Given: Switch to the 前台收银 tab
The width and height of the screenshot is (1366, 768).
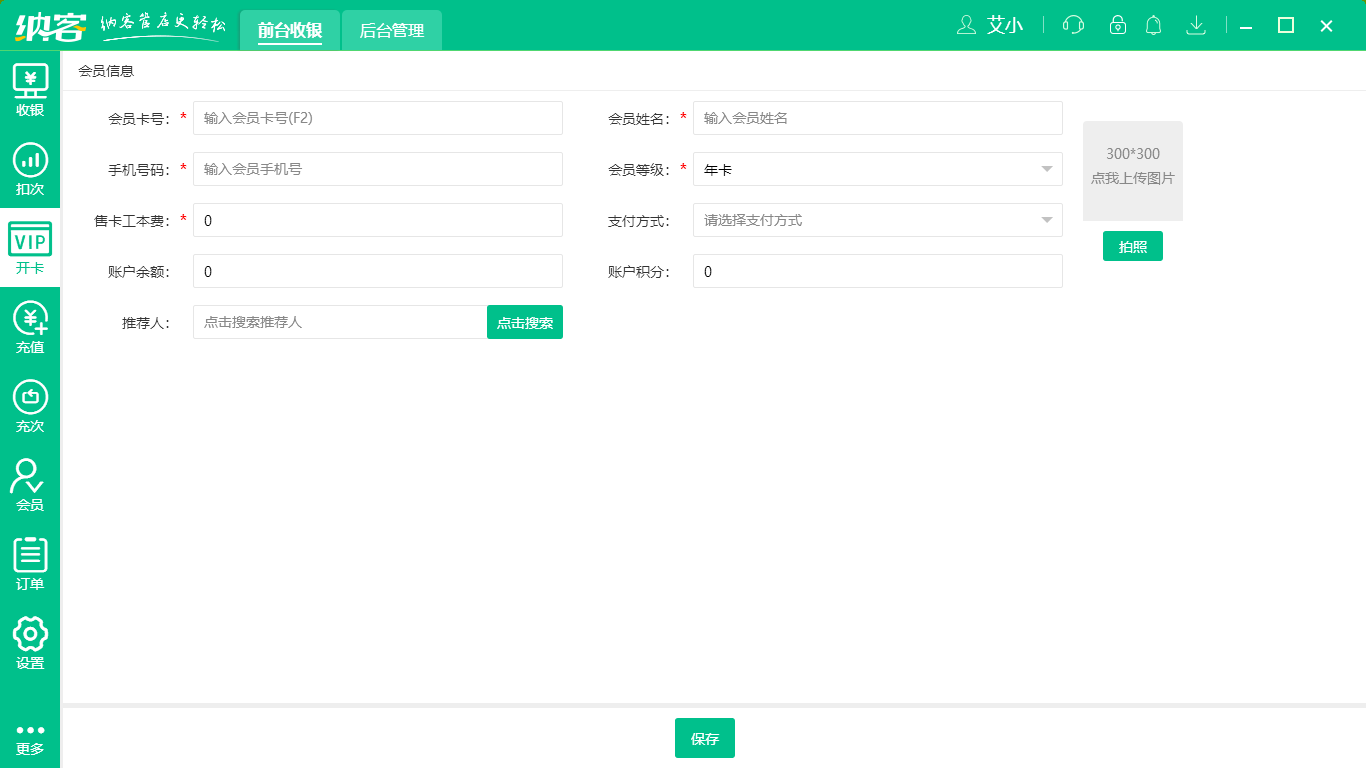Looking at the screenshot, I should click(290, 30).
